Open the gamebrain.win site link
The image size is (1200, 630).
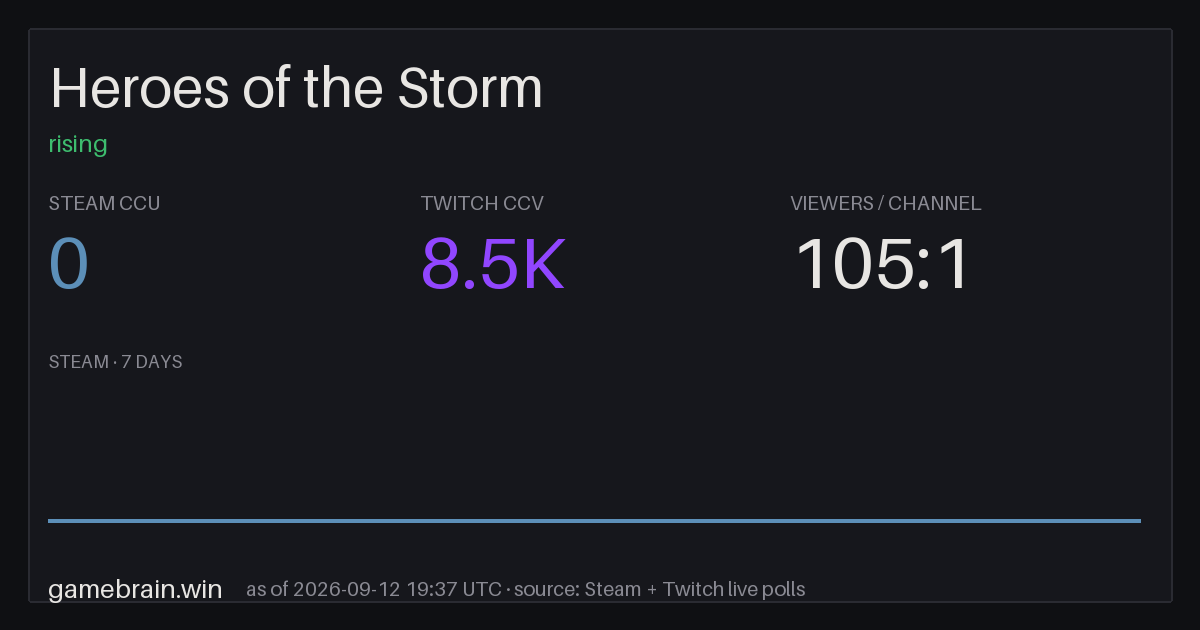[135, 589]
